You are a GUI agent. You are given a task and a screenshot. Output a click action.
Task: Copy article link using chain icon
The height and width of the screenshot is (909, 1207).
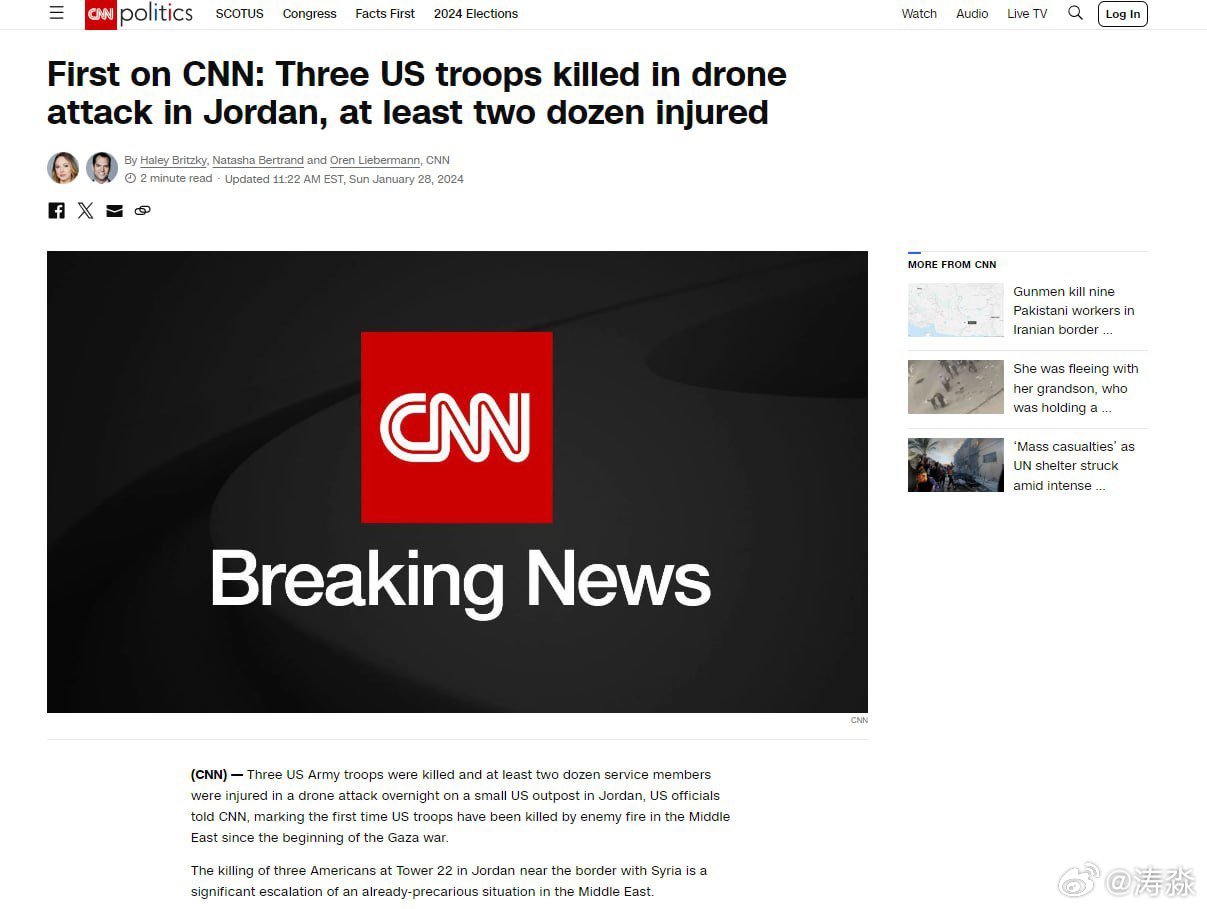pyautogui.click(x=143, y=210)
